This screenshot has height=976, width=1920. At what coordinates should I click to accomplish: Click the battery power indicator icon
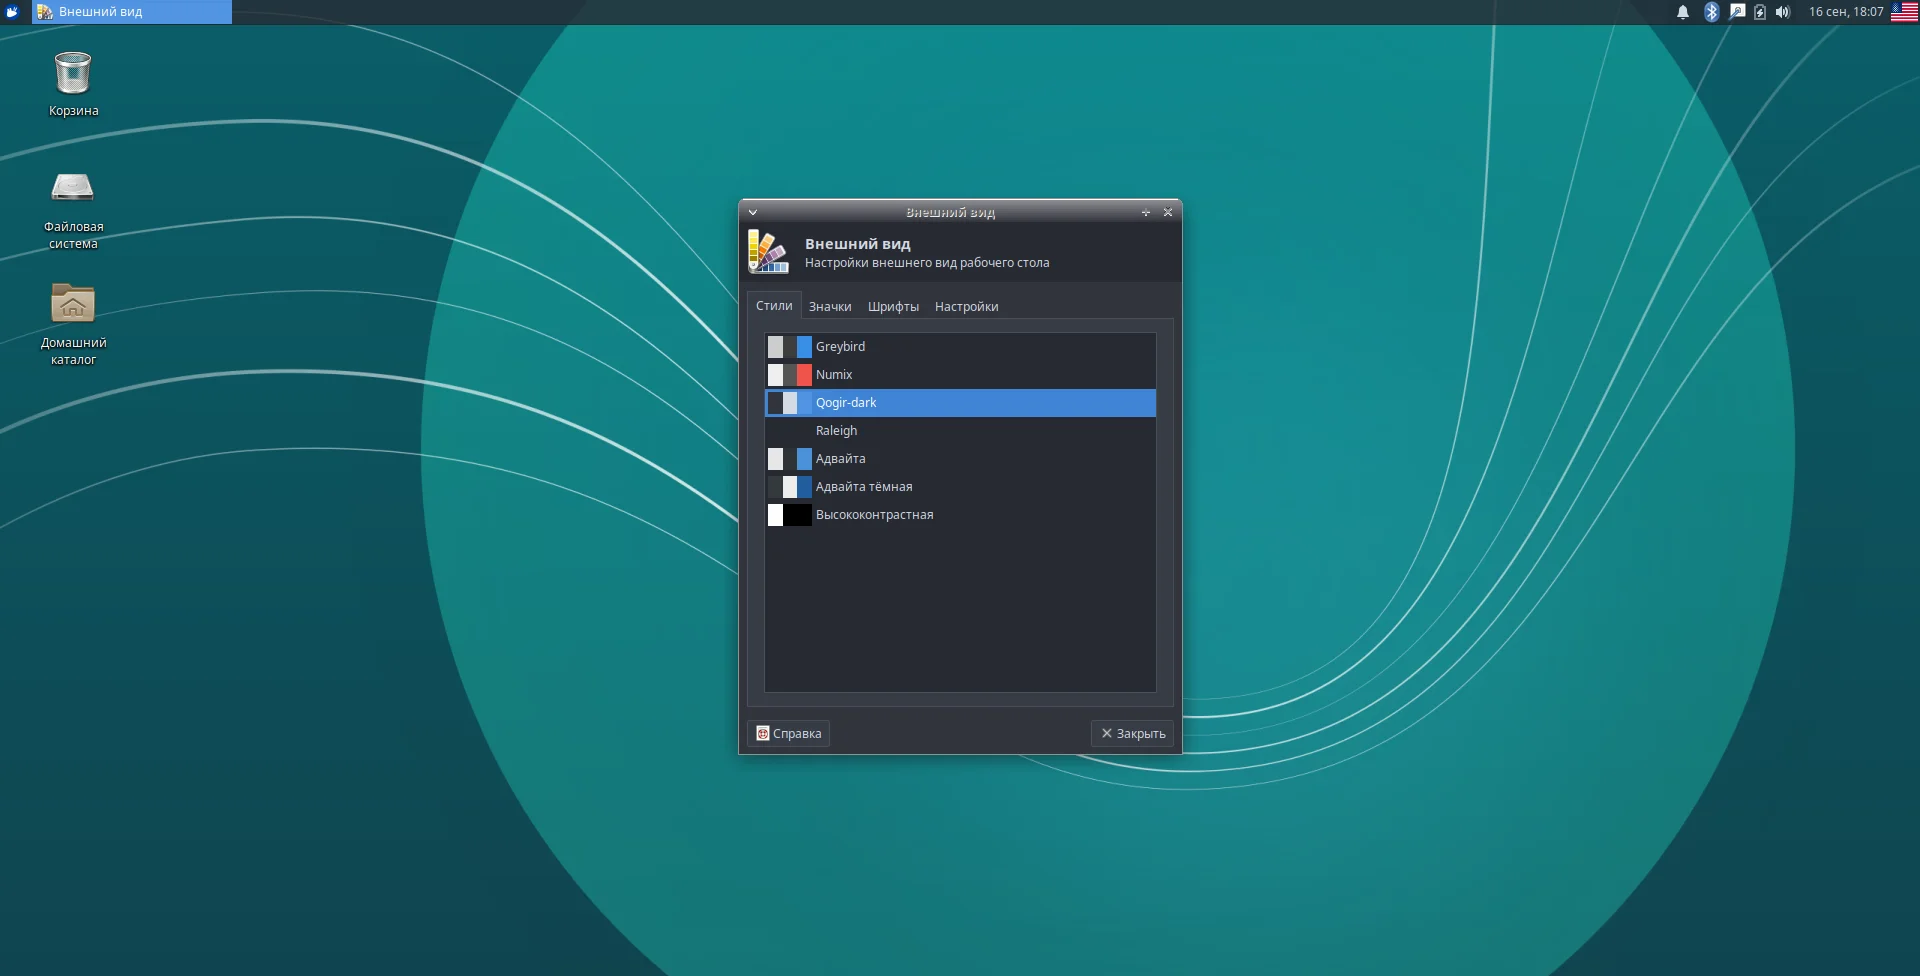(x=1760, y=12)
